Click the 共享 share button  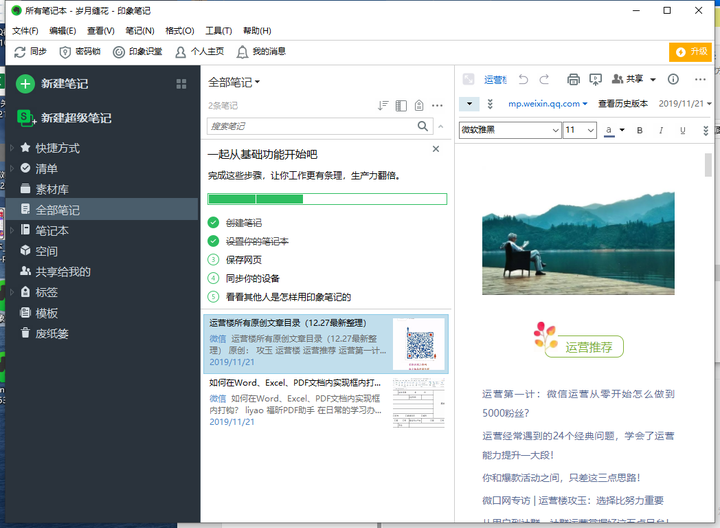click(627, 79)
